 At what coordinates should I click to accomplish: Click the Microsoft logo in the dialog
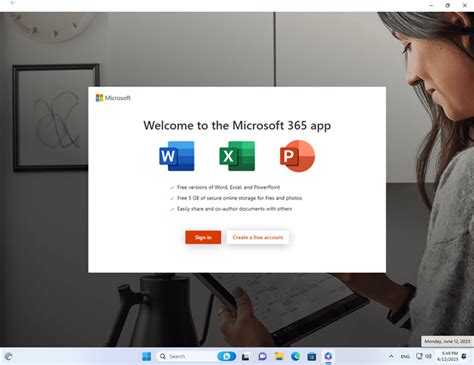coord(113,98)
